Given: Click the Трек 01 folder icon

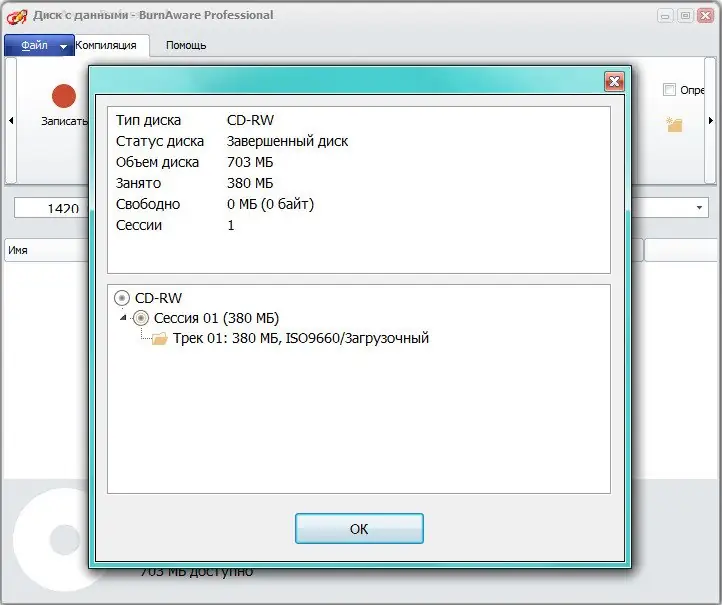Looking at the screenshot, I should pyautogui.click(x=159, y=338).
